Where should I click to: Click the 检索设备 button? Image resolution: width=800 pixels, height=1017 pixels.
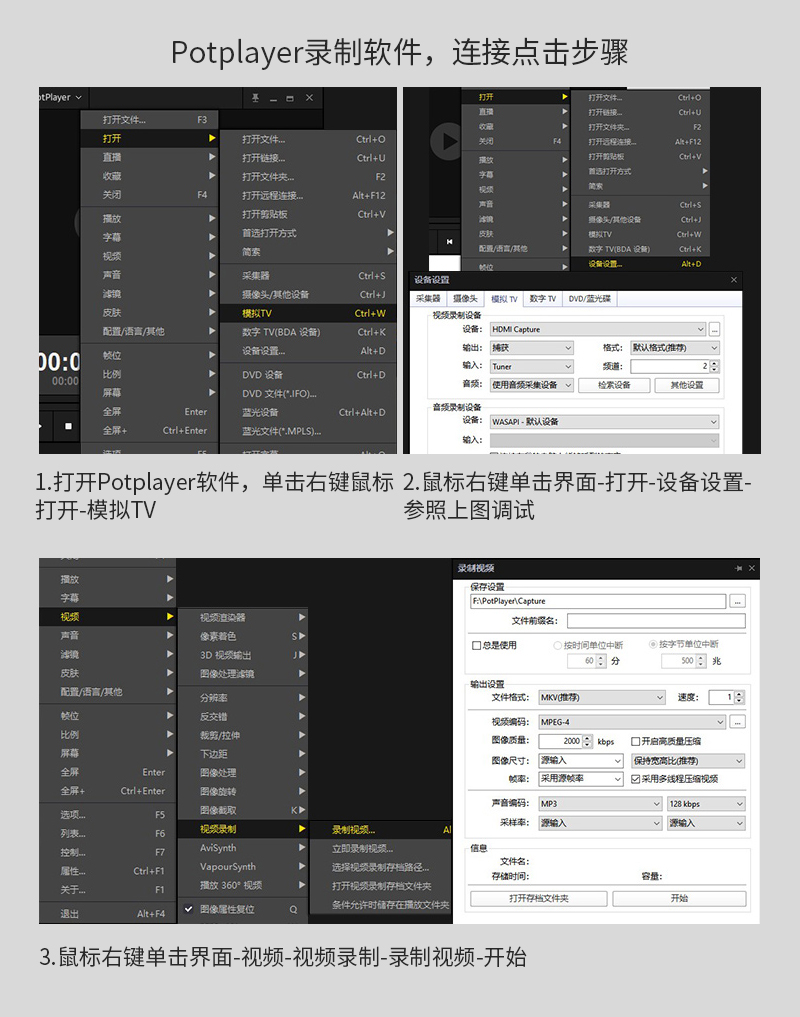click(614, 385)
